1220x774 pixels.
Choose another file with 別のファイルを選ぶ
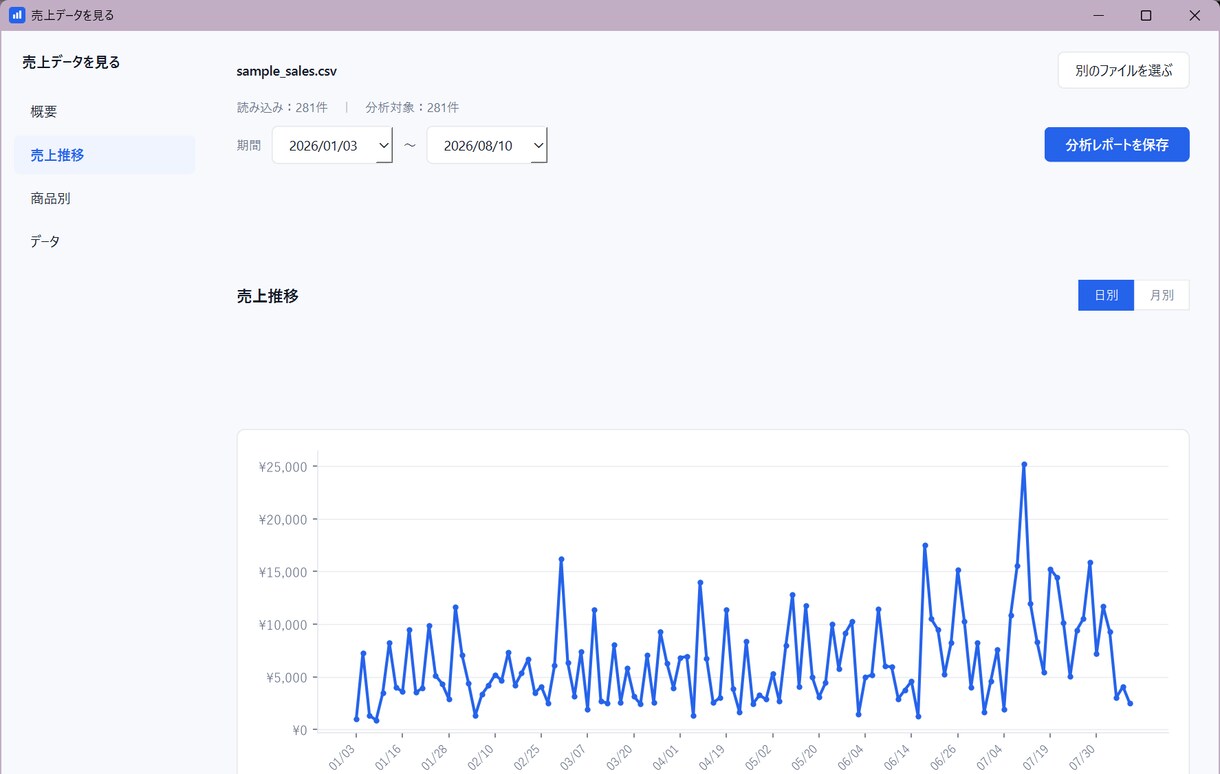coord(1123,70)
